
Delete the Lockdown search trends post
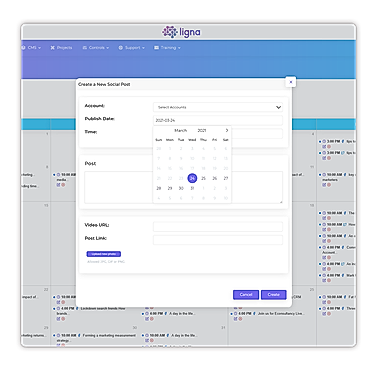pyautogui.click(x=63, y=319)
